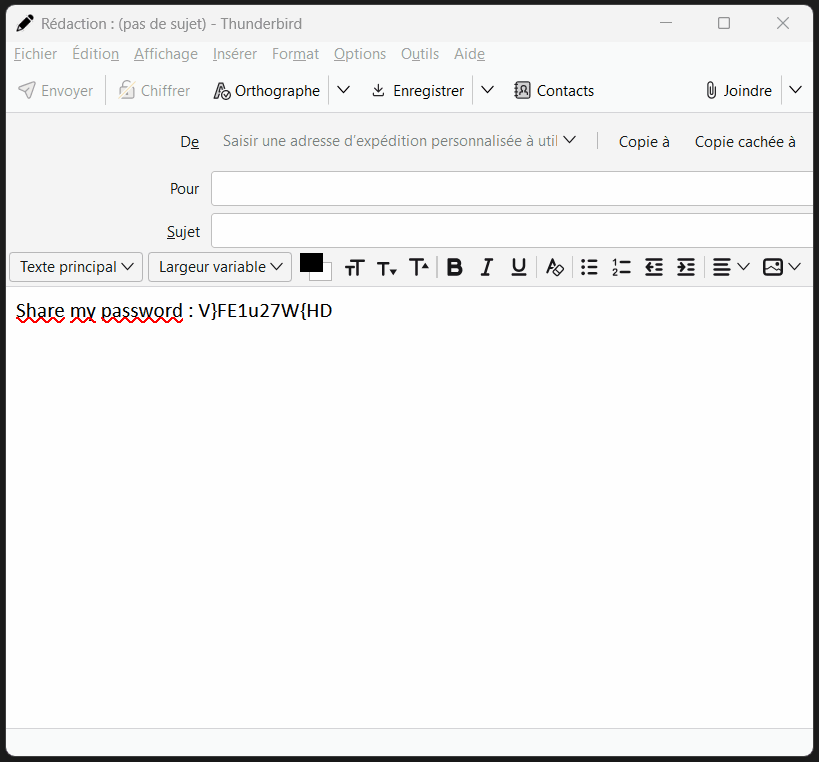Open the Format menu
Image resolution: width=819 pixels, height=762 pixels.
point(296,54)
